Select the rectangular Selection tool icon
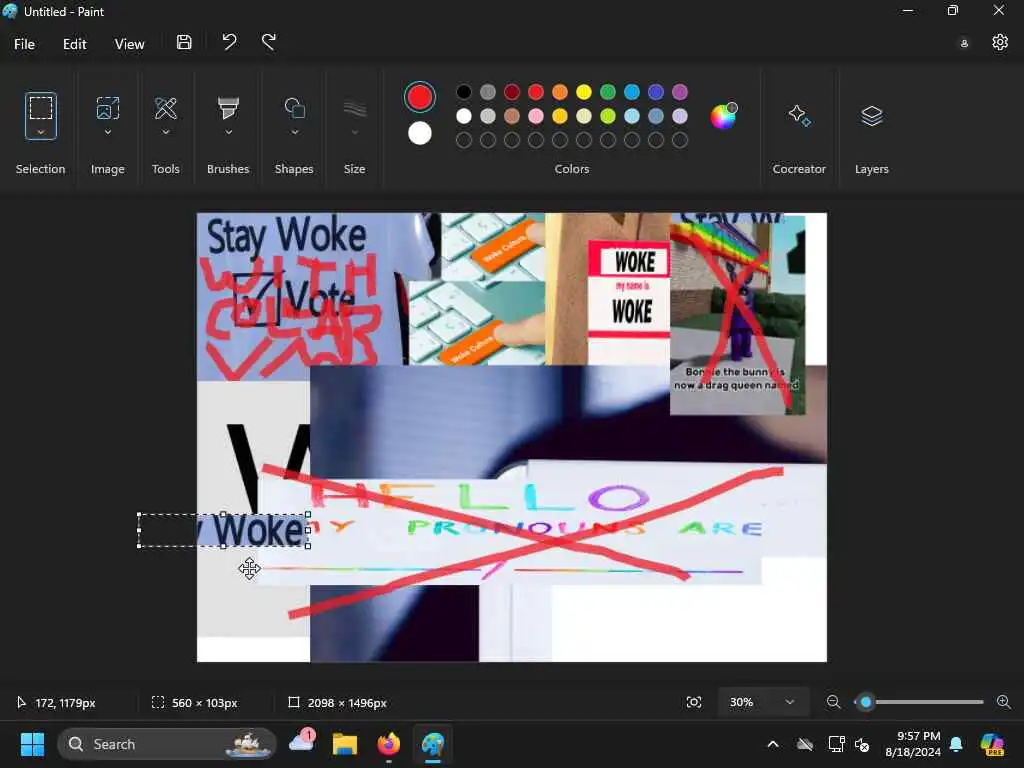1024x768 pixels. pyautogui.click(x=40, y=108)
